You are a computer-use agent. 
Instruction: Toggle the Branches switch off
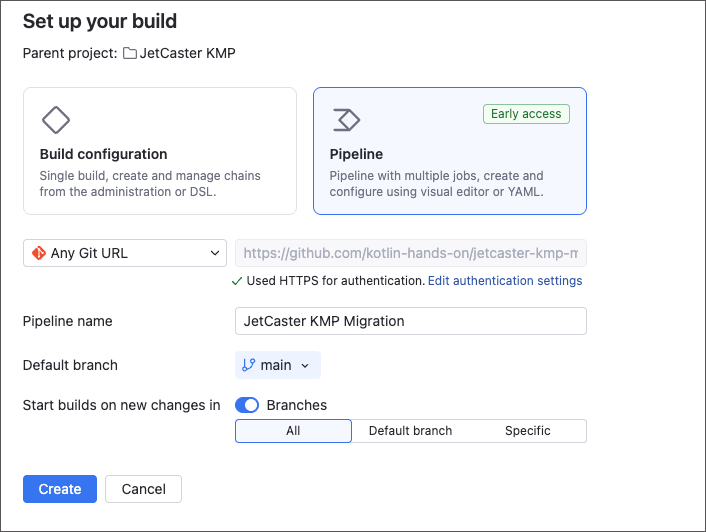(x=247, y=405)
